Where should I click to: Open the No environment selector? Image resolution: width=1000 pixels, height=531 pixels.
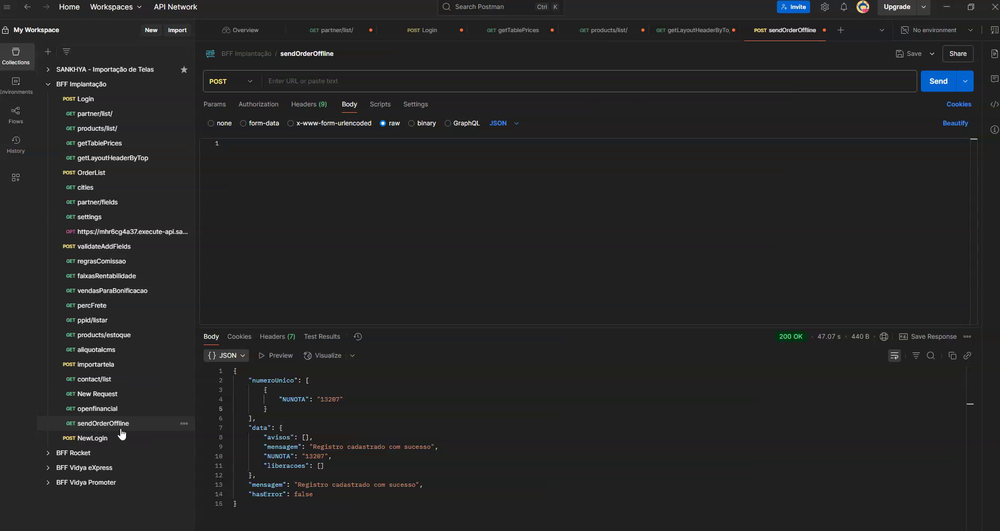(937, 30)
